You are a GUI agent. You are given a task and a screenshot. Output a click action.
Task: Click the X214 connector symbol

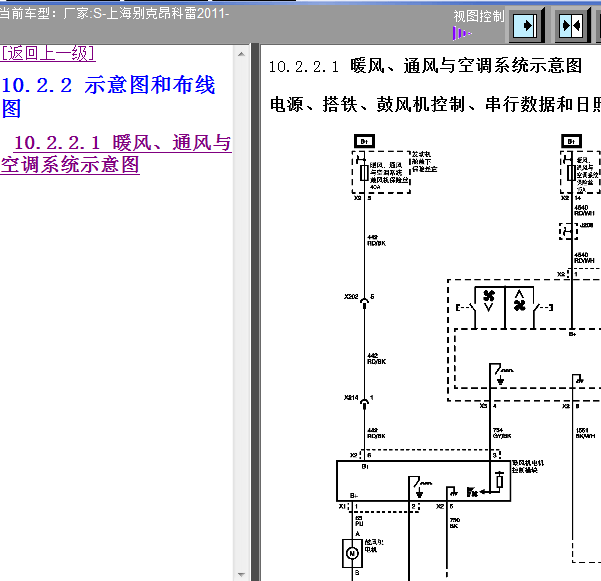coord(364,402)
